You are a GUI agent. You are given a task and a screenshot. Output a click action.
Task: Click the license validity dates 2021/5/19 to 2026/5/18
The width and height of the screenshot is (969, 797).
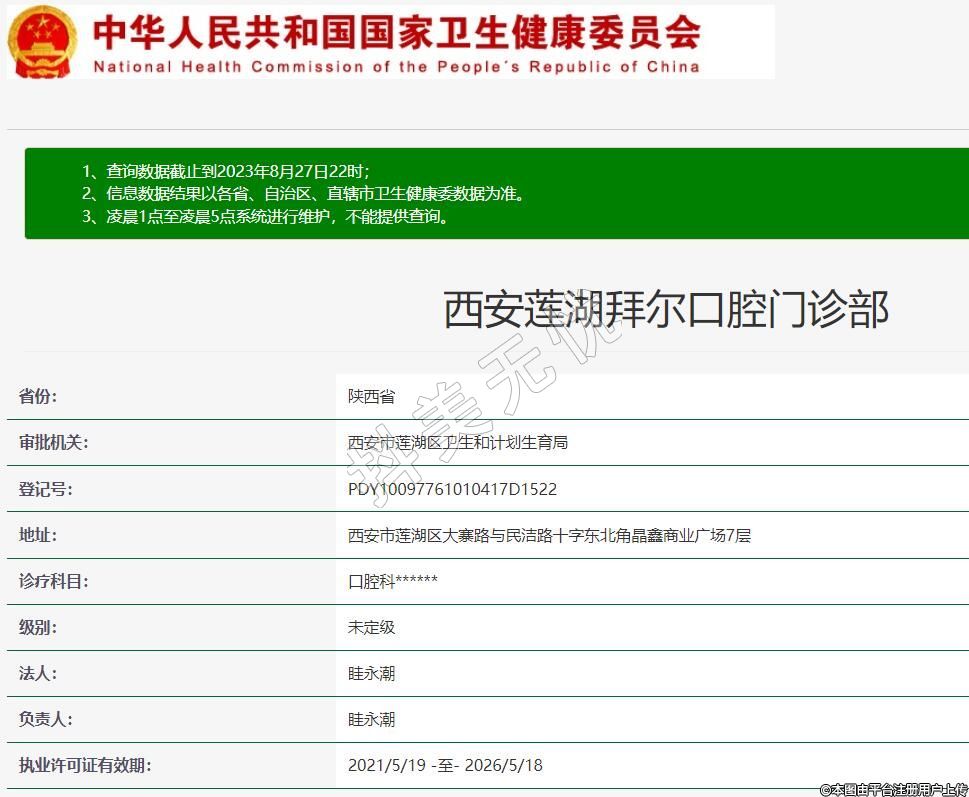point(445,765)
